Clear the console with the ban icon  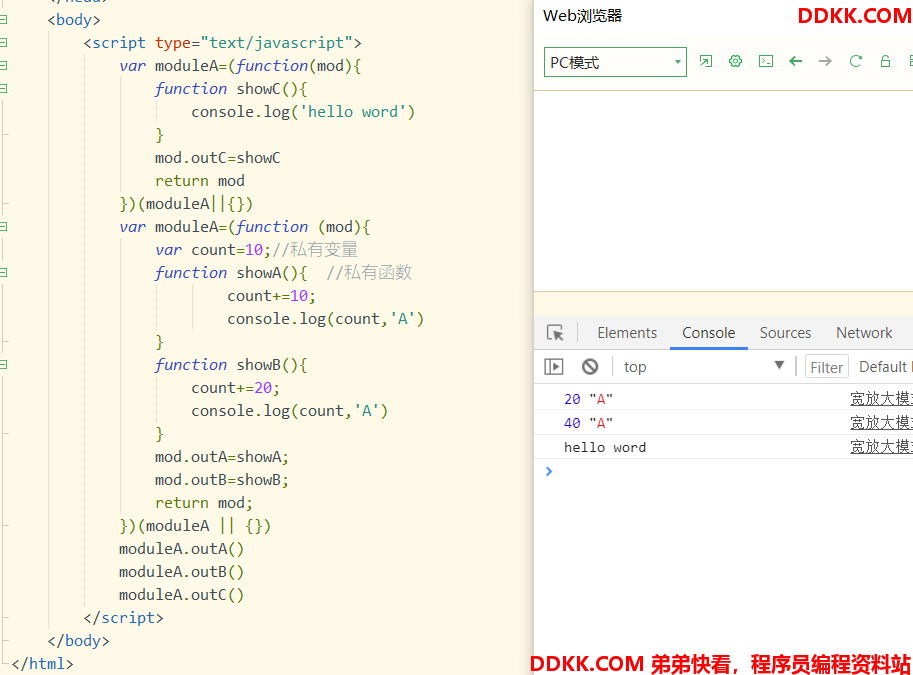click(590, 366)
